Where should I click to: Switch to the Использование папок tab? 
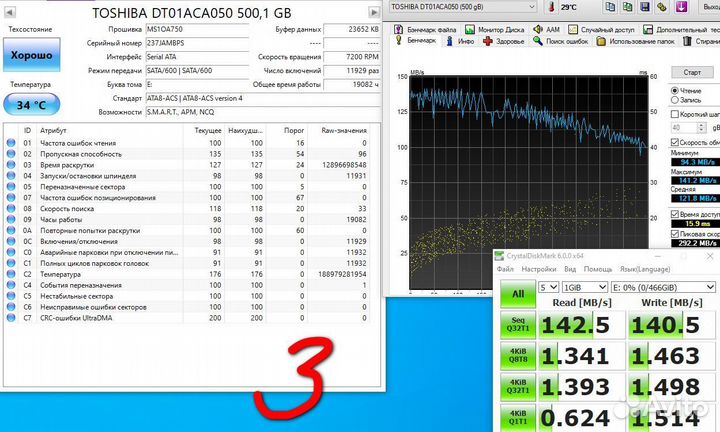[635, 41]
